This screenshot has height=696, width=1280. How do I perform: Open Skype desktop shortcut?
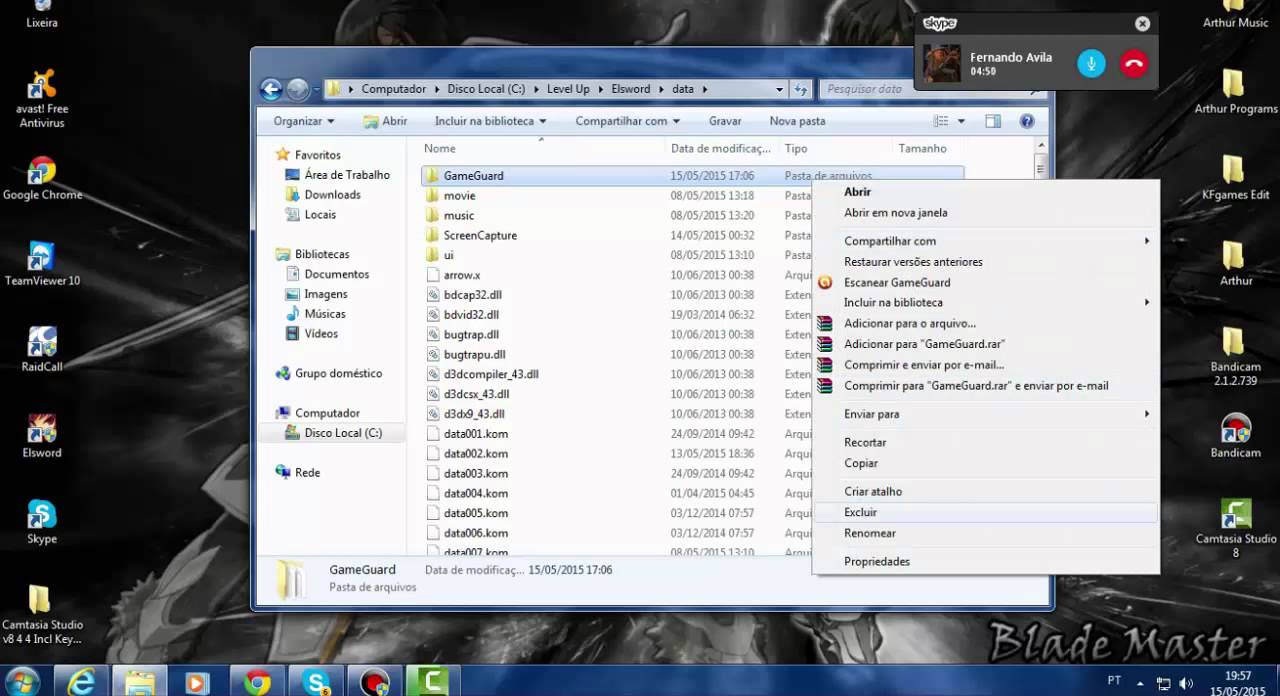point(42,522)
